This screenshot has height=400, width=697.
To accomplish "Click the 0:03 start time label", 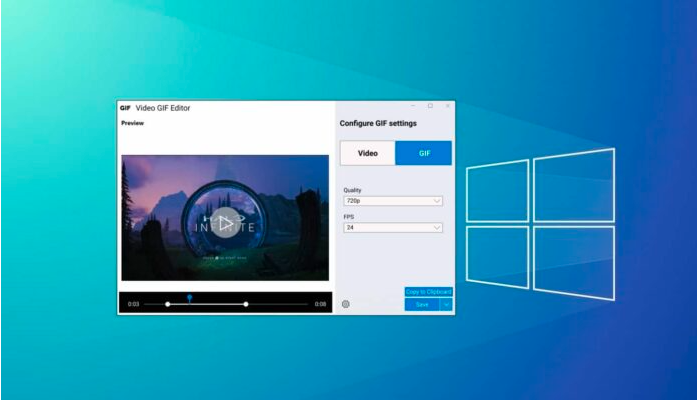I will point(133,304).
